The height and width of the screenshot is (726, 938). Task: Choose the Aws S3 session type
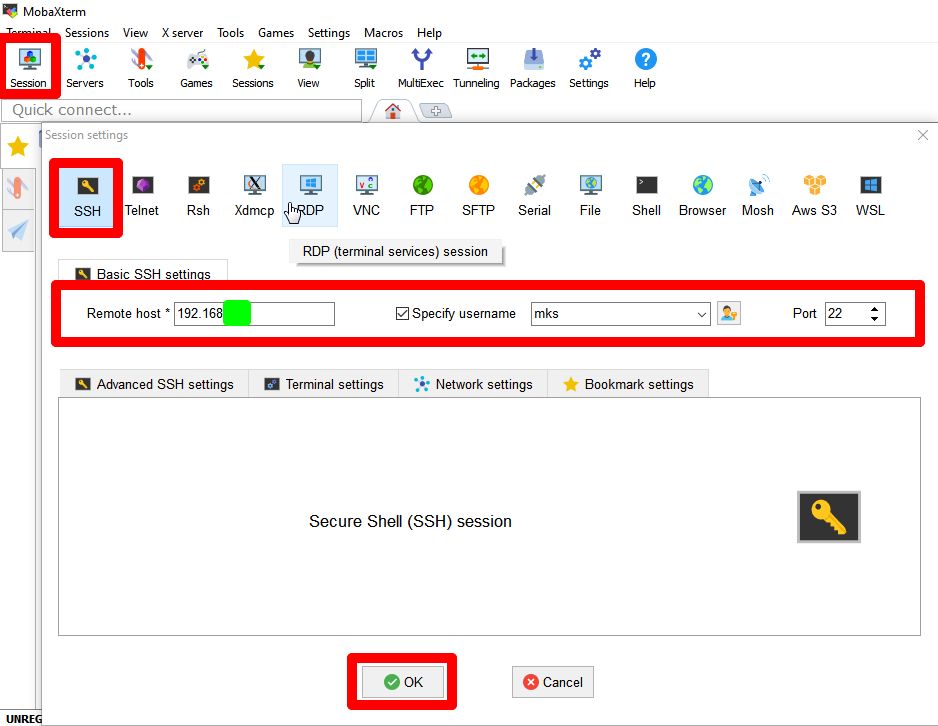pyautogui.click(x=814, y=196)
